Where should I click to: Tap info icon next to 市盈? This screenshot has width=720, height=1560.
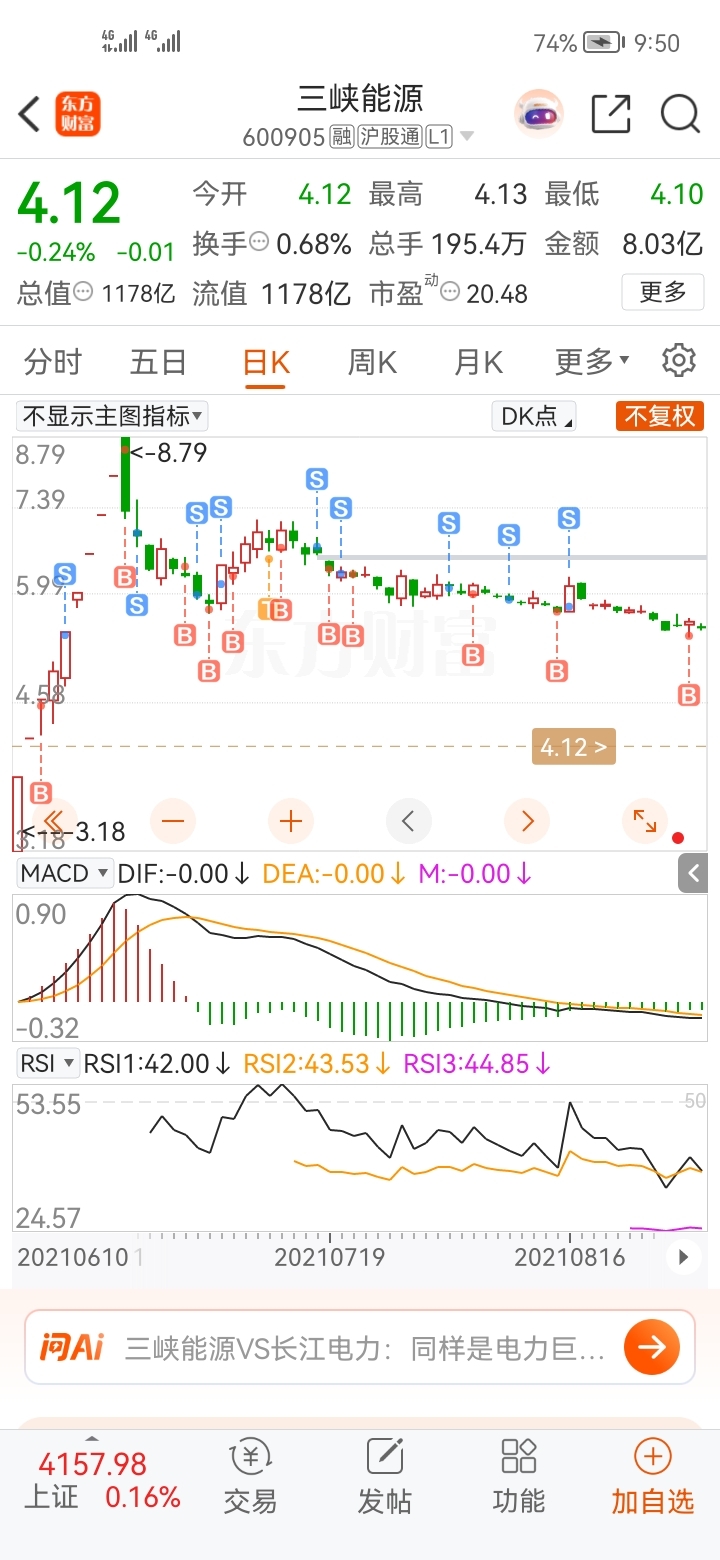451,293
